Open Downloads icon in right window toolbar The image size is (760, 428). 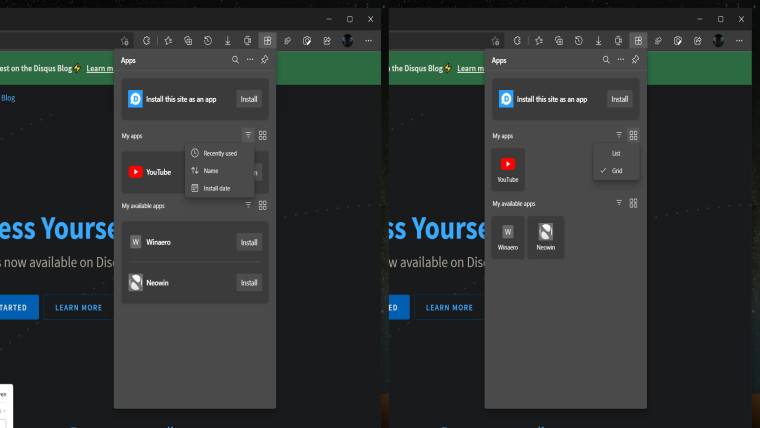(x=599, y=41)
